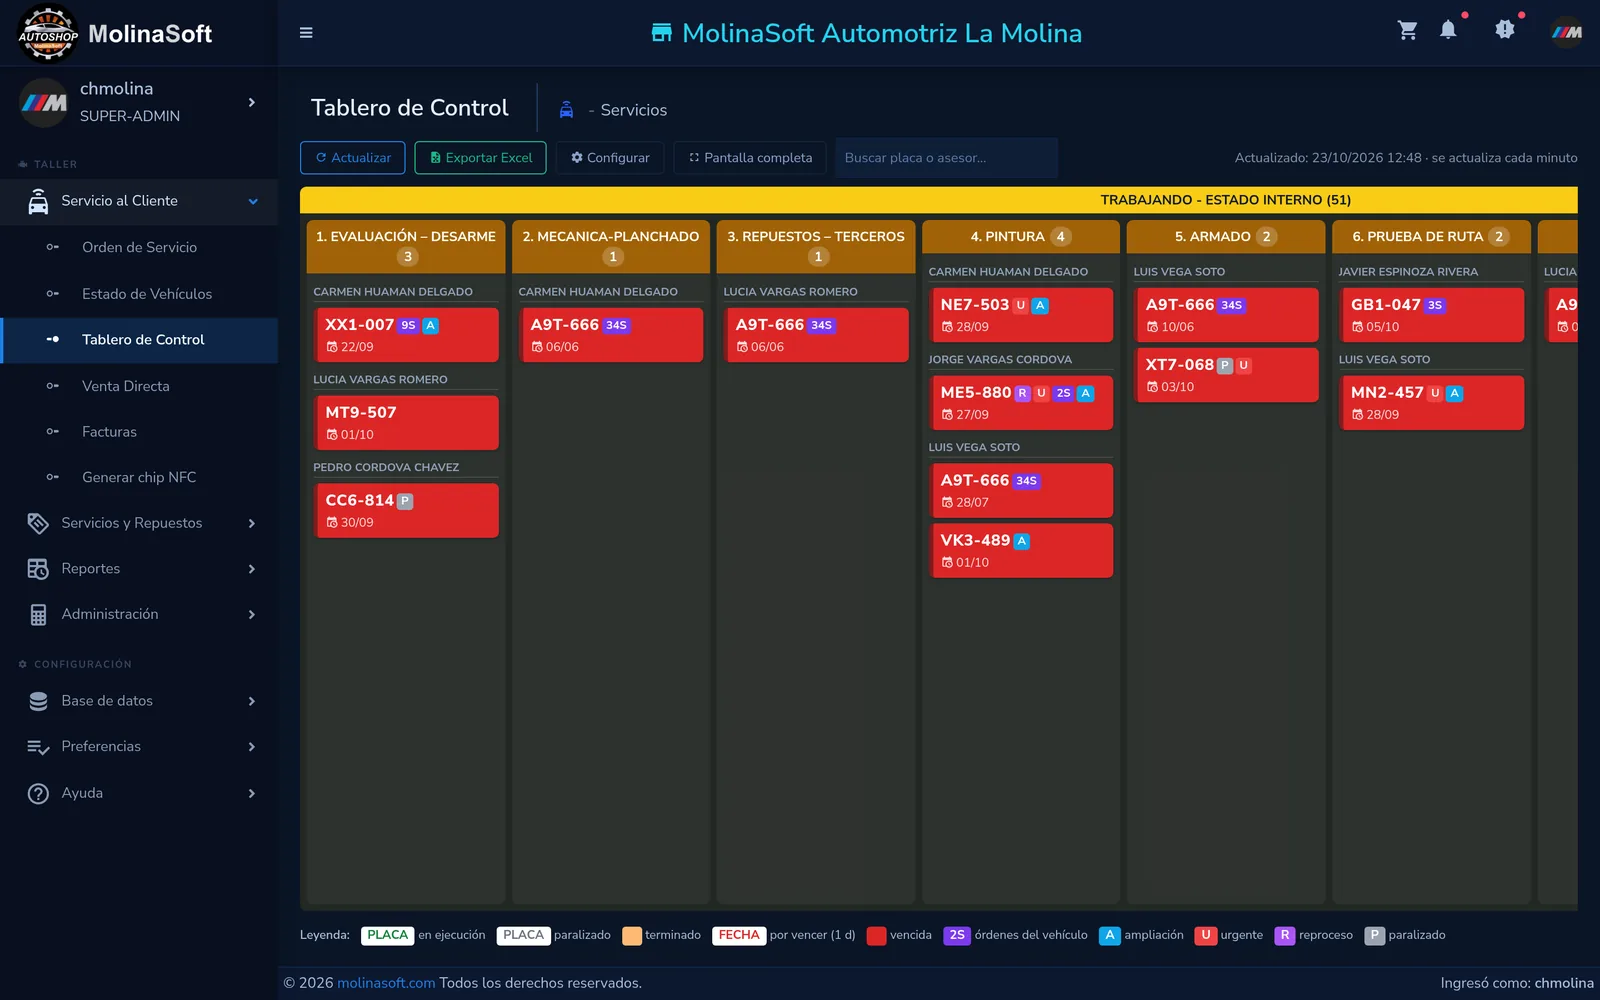Export the board with Exportar Excel
1600x1000 pixels.
(481, 158)
